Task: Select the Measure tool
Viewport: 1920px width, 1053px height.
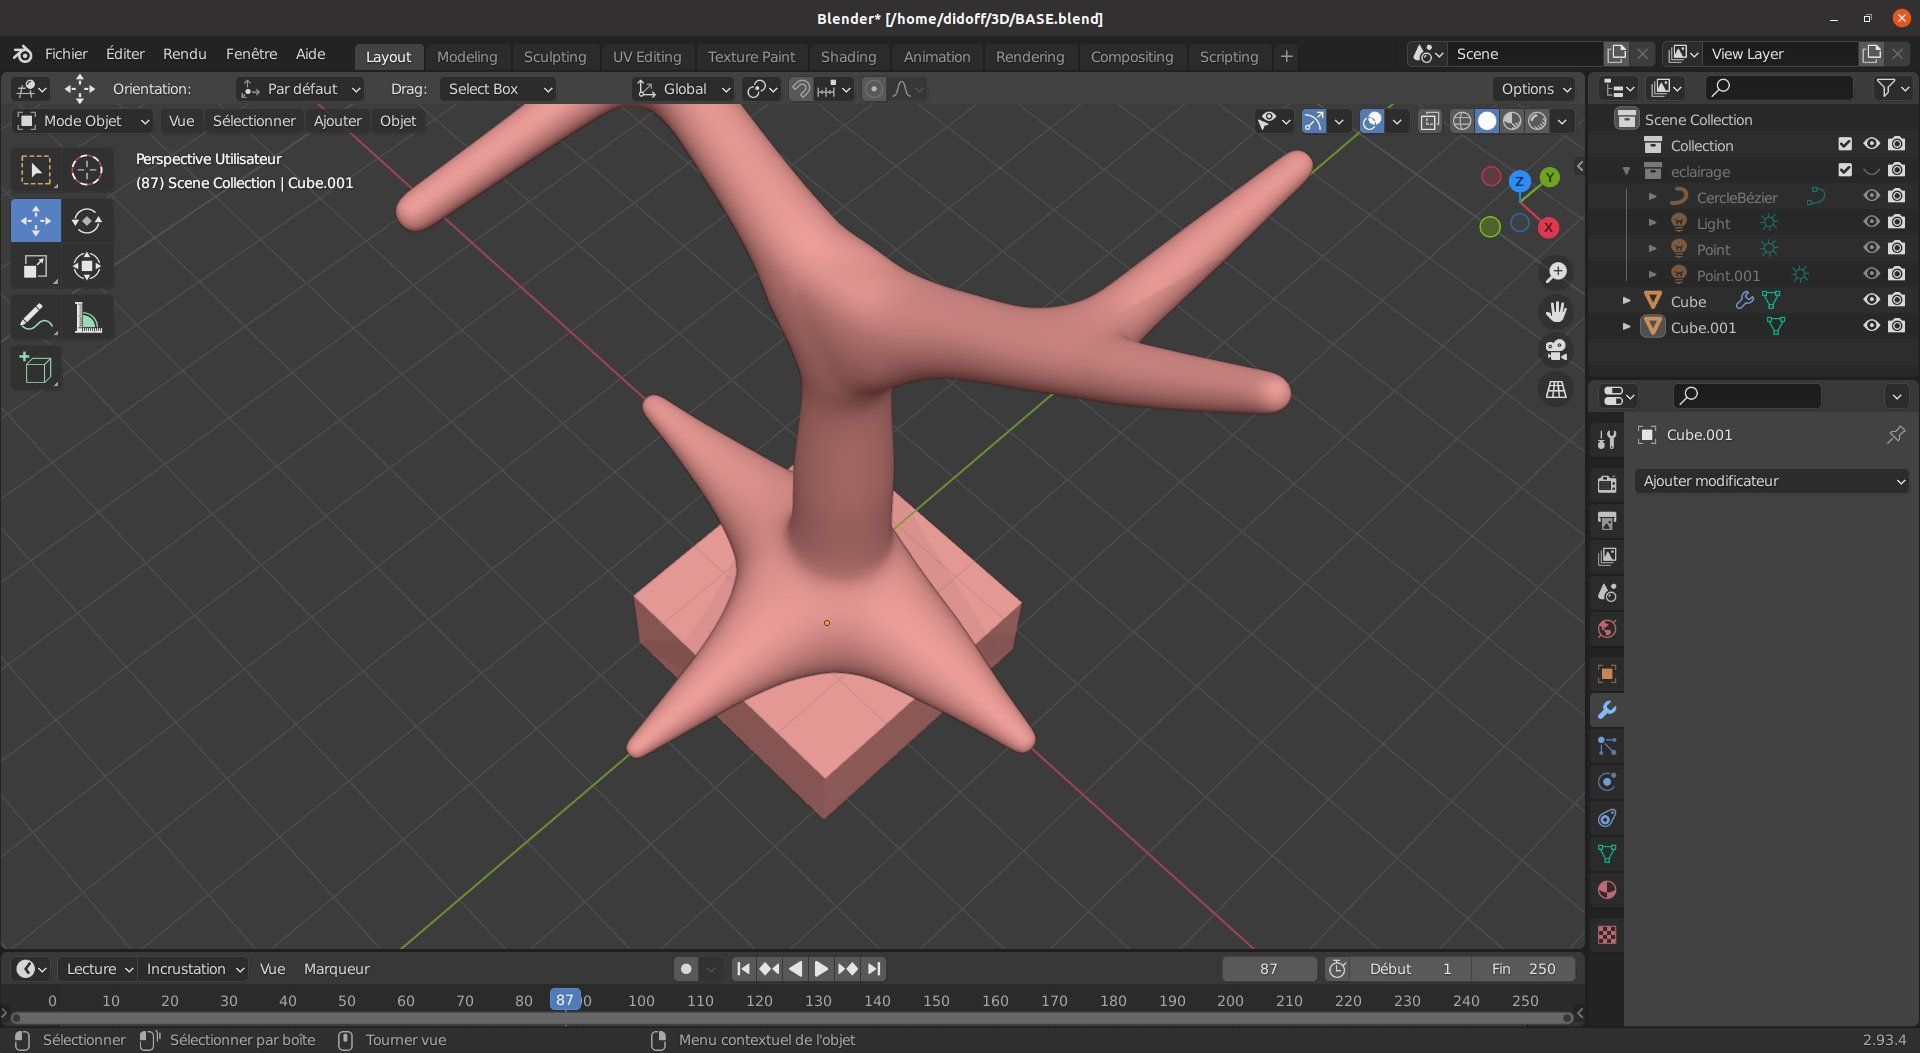Action: 87,319
